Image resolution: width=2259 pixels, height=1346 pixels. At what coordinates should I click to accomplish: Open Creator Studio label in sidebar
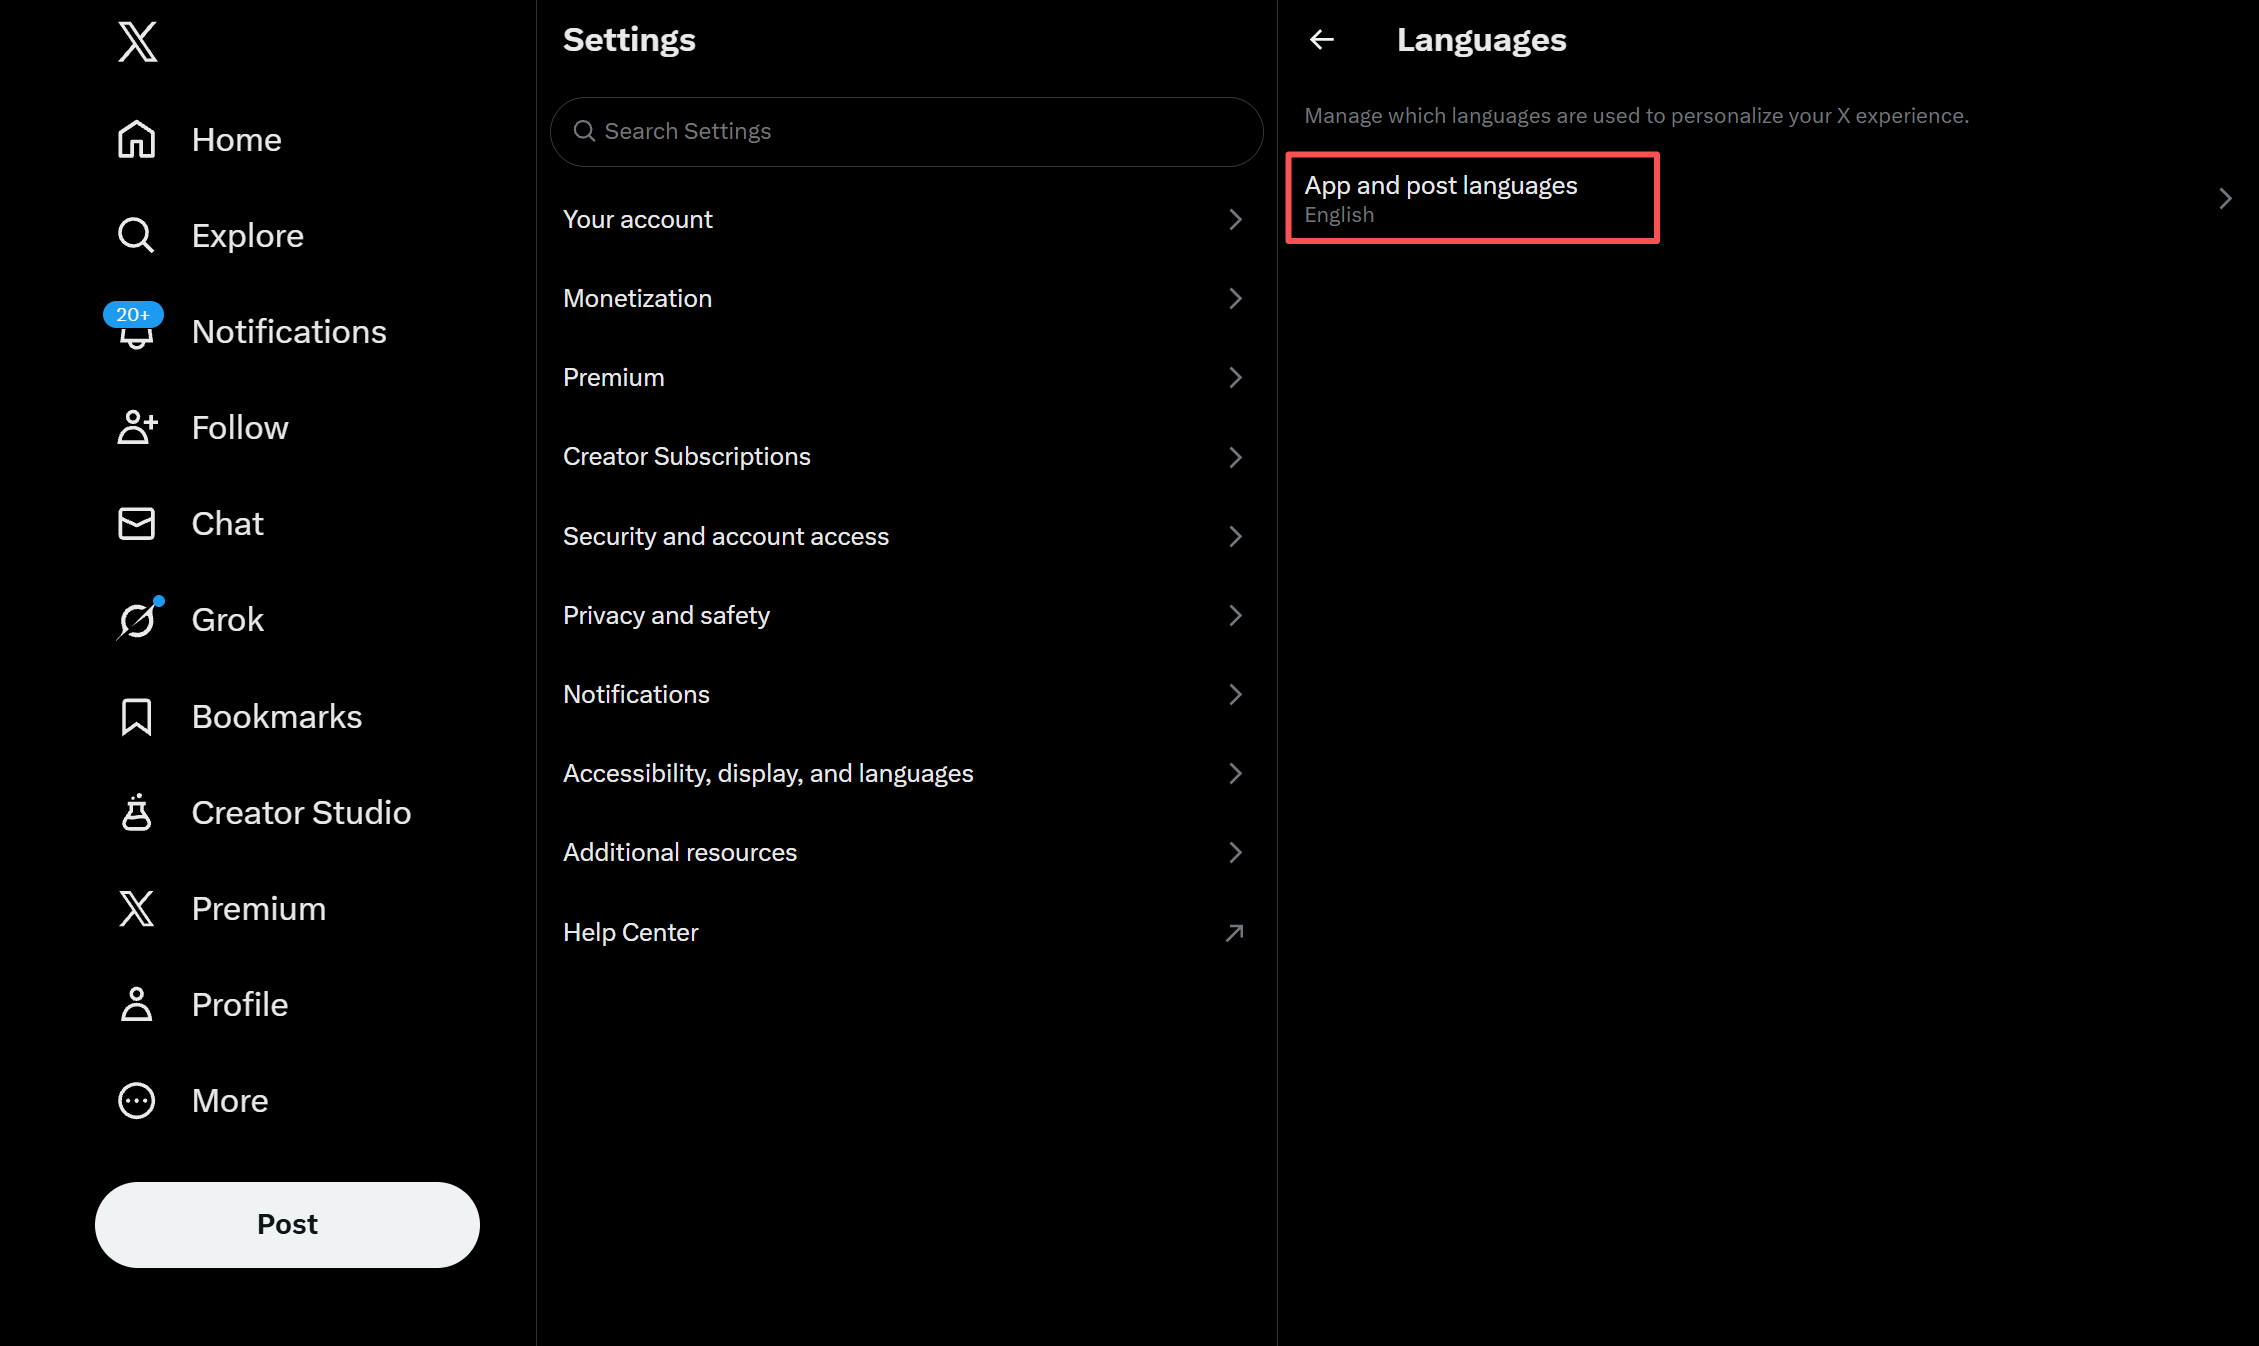[301, 812]
